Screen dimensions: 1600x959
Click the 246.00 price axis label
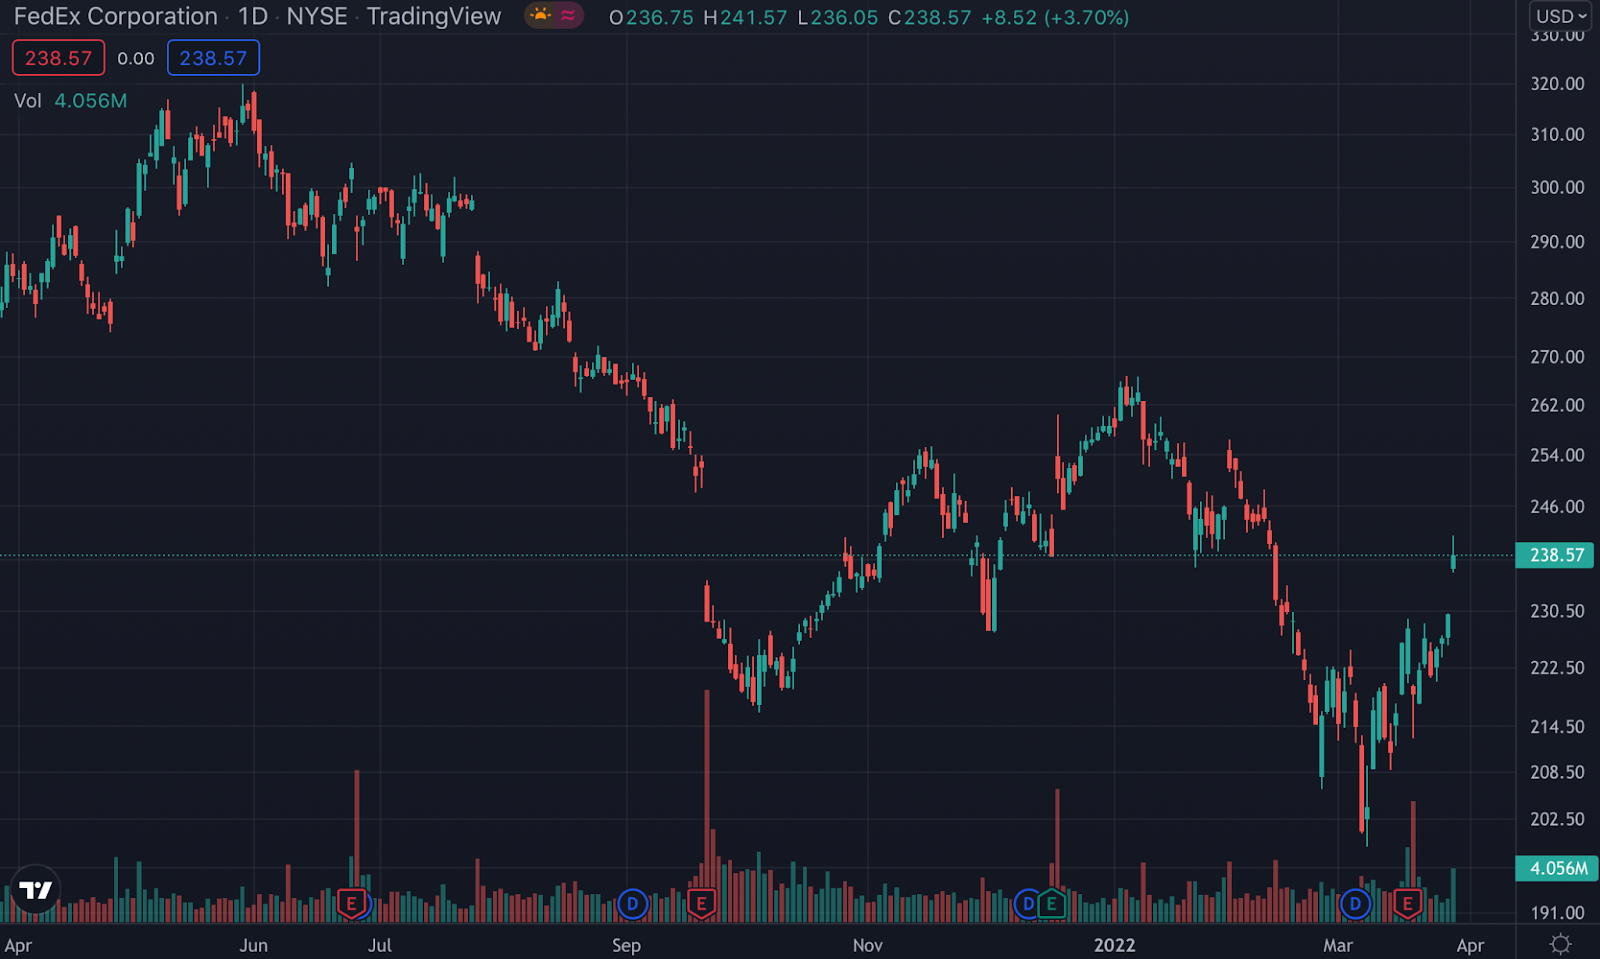1557,506
